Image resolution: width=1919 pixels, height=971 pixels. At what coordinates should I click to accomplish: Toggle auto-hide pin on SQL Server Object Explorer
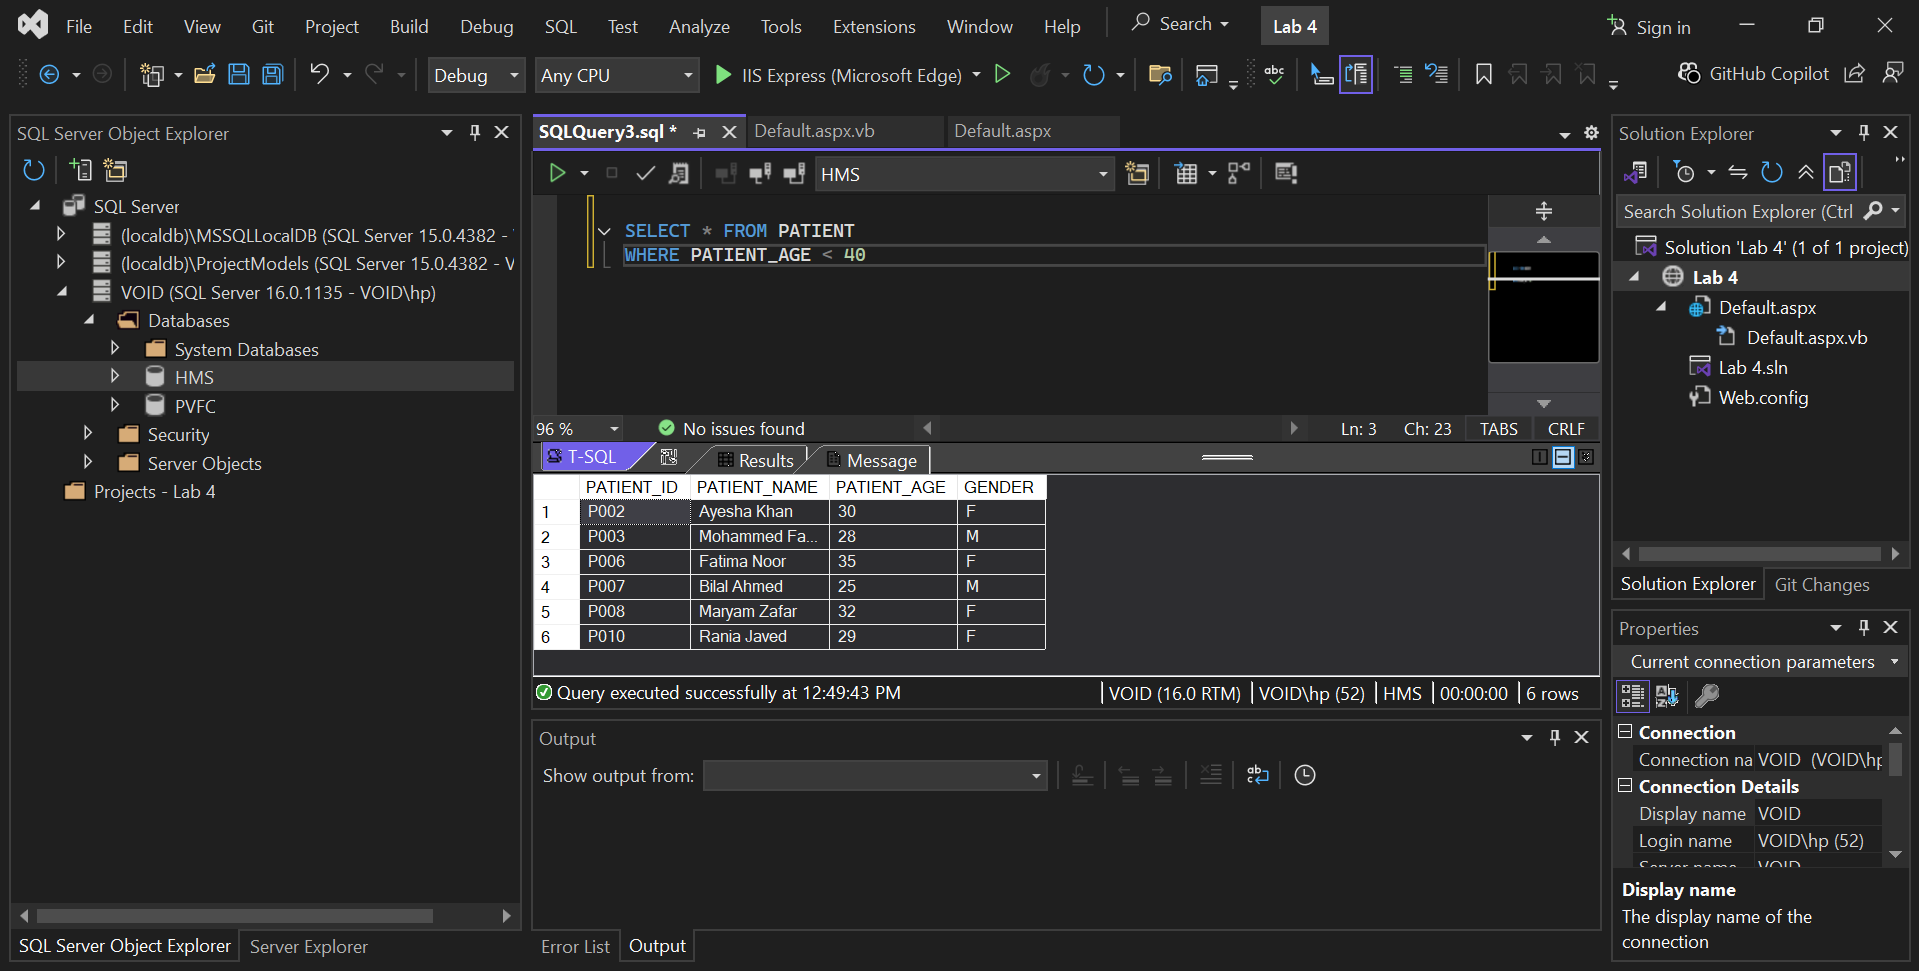point(475,132)
